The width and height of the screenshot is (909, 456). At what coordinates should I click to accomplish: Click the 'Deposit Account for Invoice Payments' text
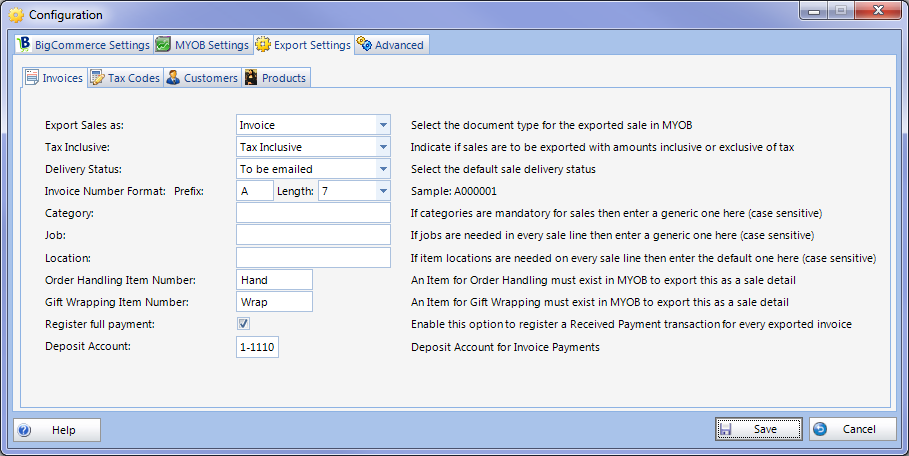pyautogui.click(x=506, y=347)
